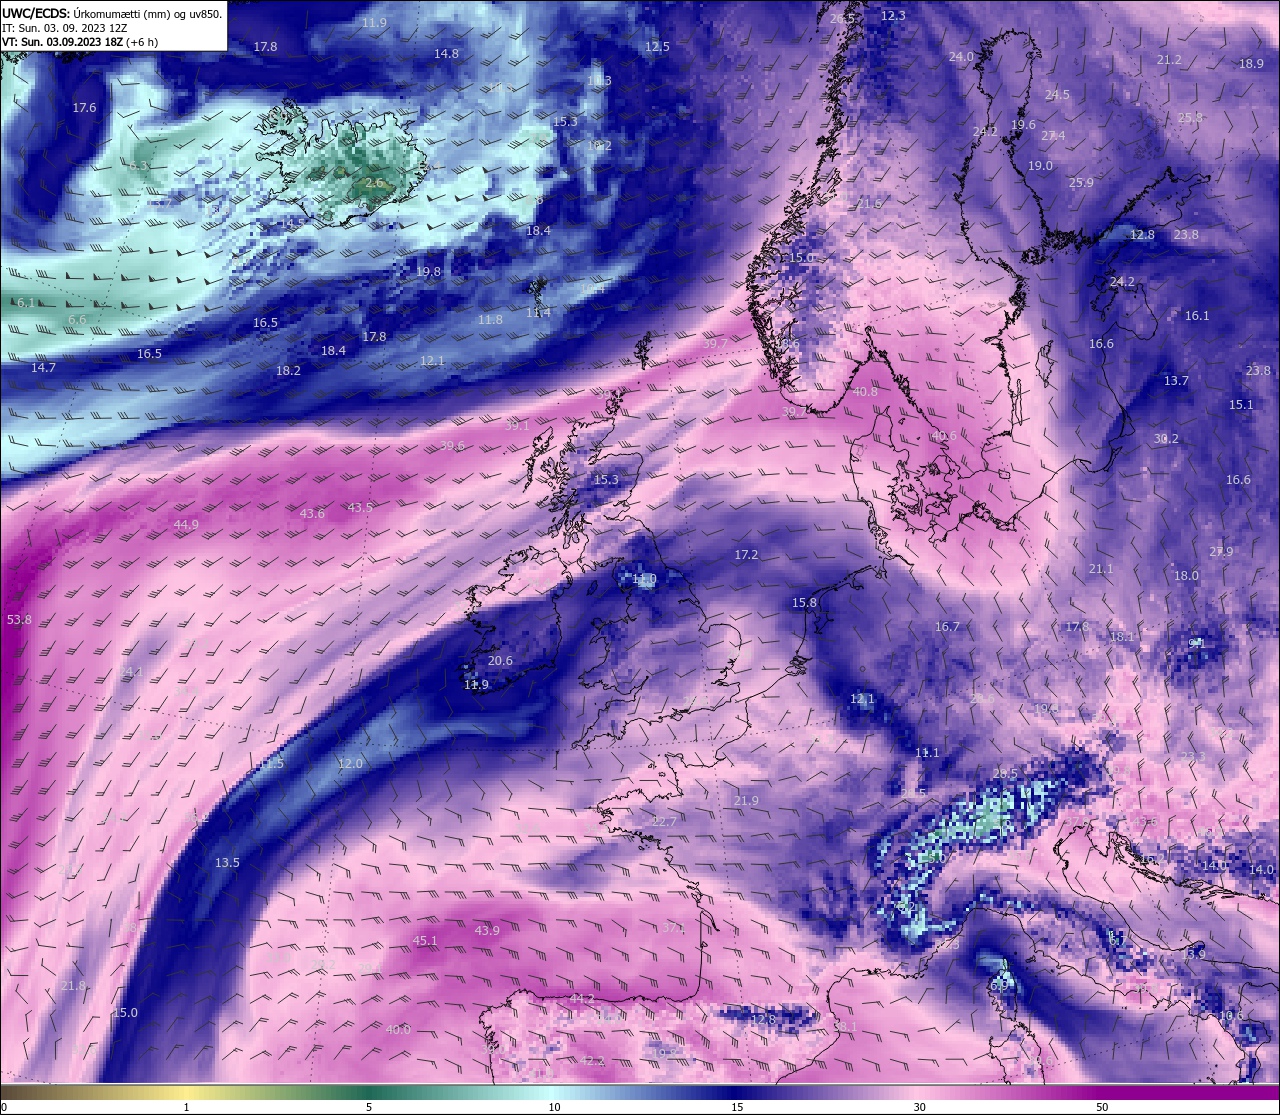This screenshot has height=1115, width=1280.
Task: Click the color scale tick labeled 50
Action: 1101,1107
